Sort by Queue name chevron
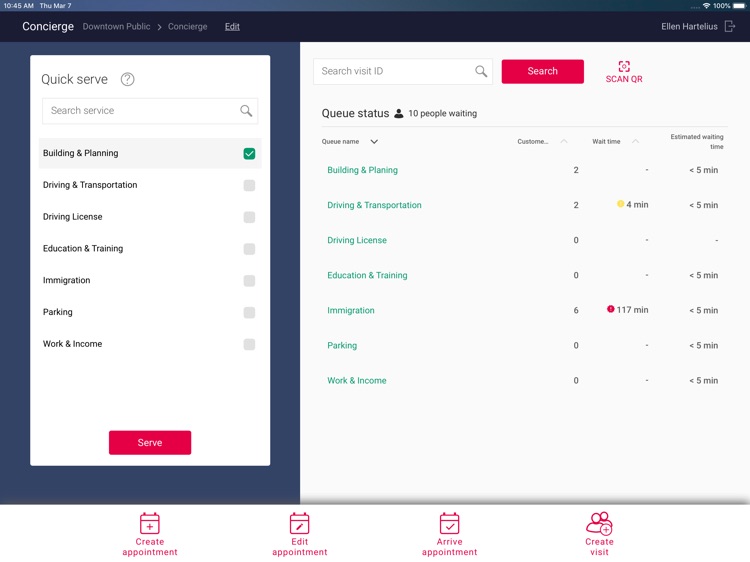750x562 pixels. 374,142
